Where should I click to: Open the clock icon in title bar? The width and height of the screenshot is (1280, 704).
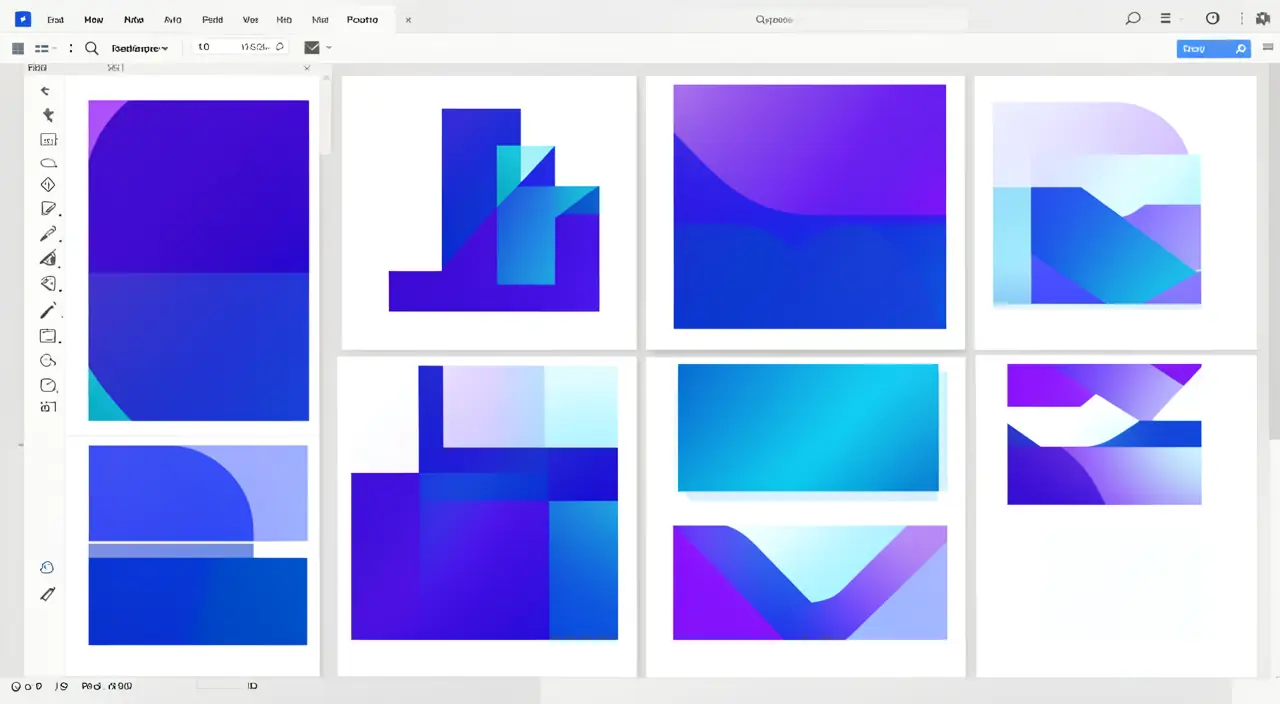[x=1213, y=19]
